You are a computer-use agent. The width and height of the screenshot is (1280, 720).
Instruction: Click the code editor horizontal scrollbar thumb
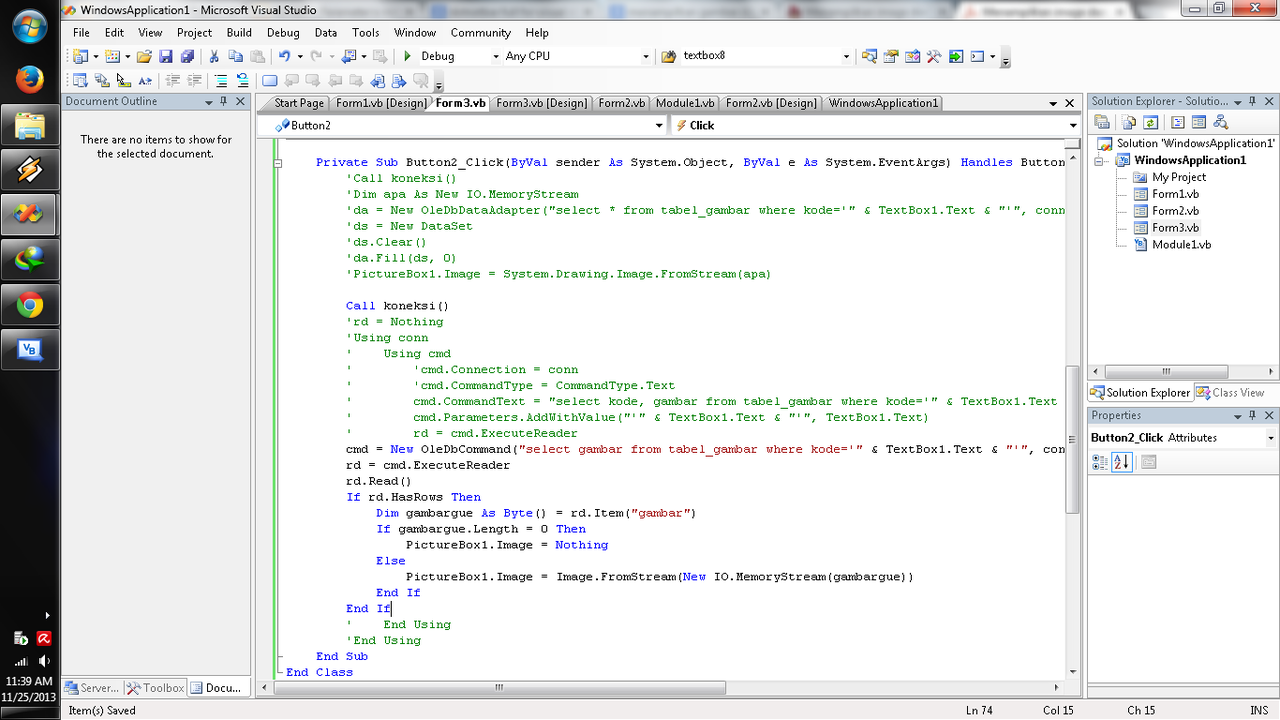click(x=497, y=688)
